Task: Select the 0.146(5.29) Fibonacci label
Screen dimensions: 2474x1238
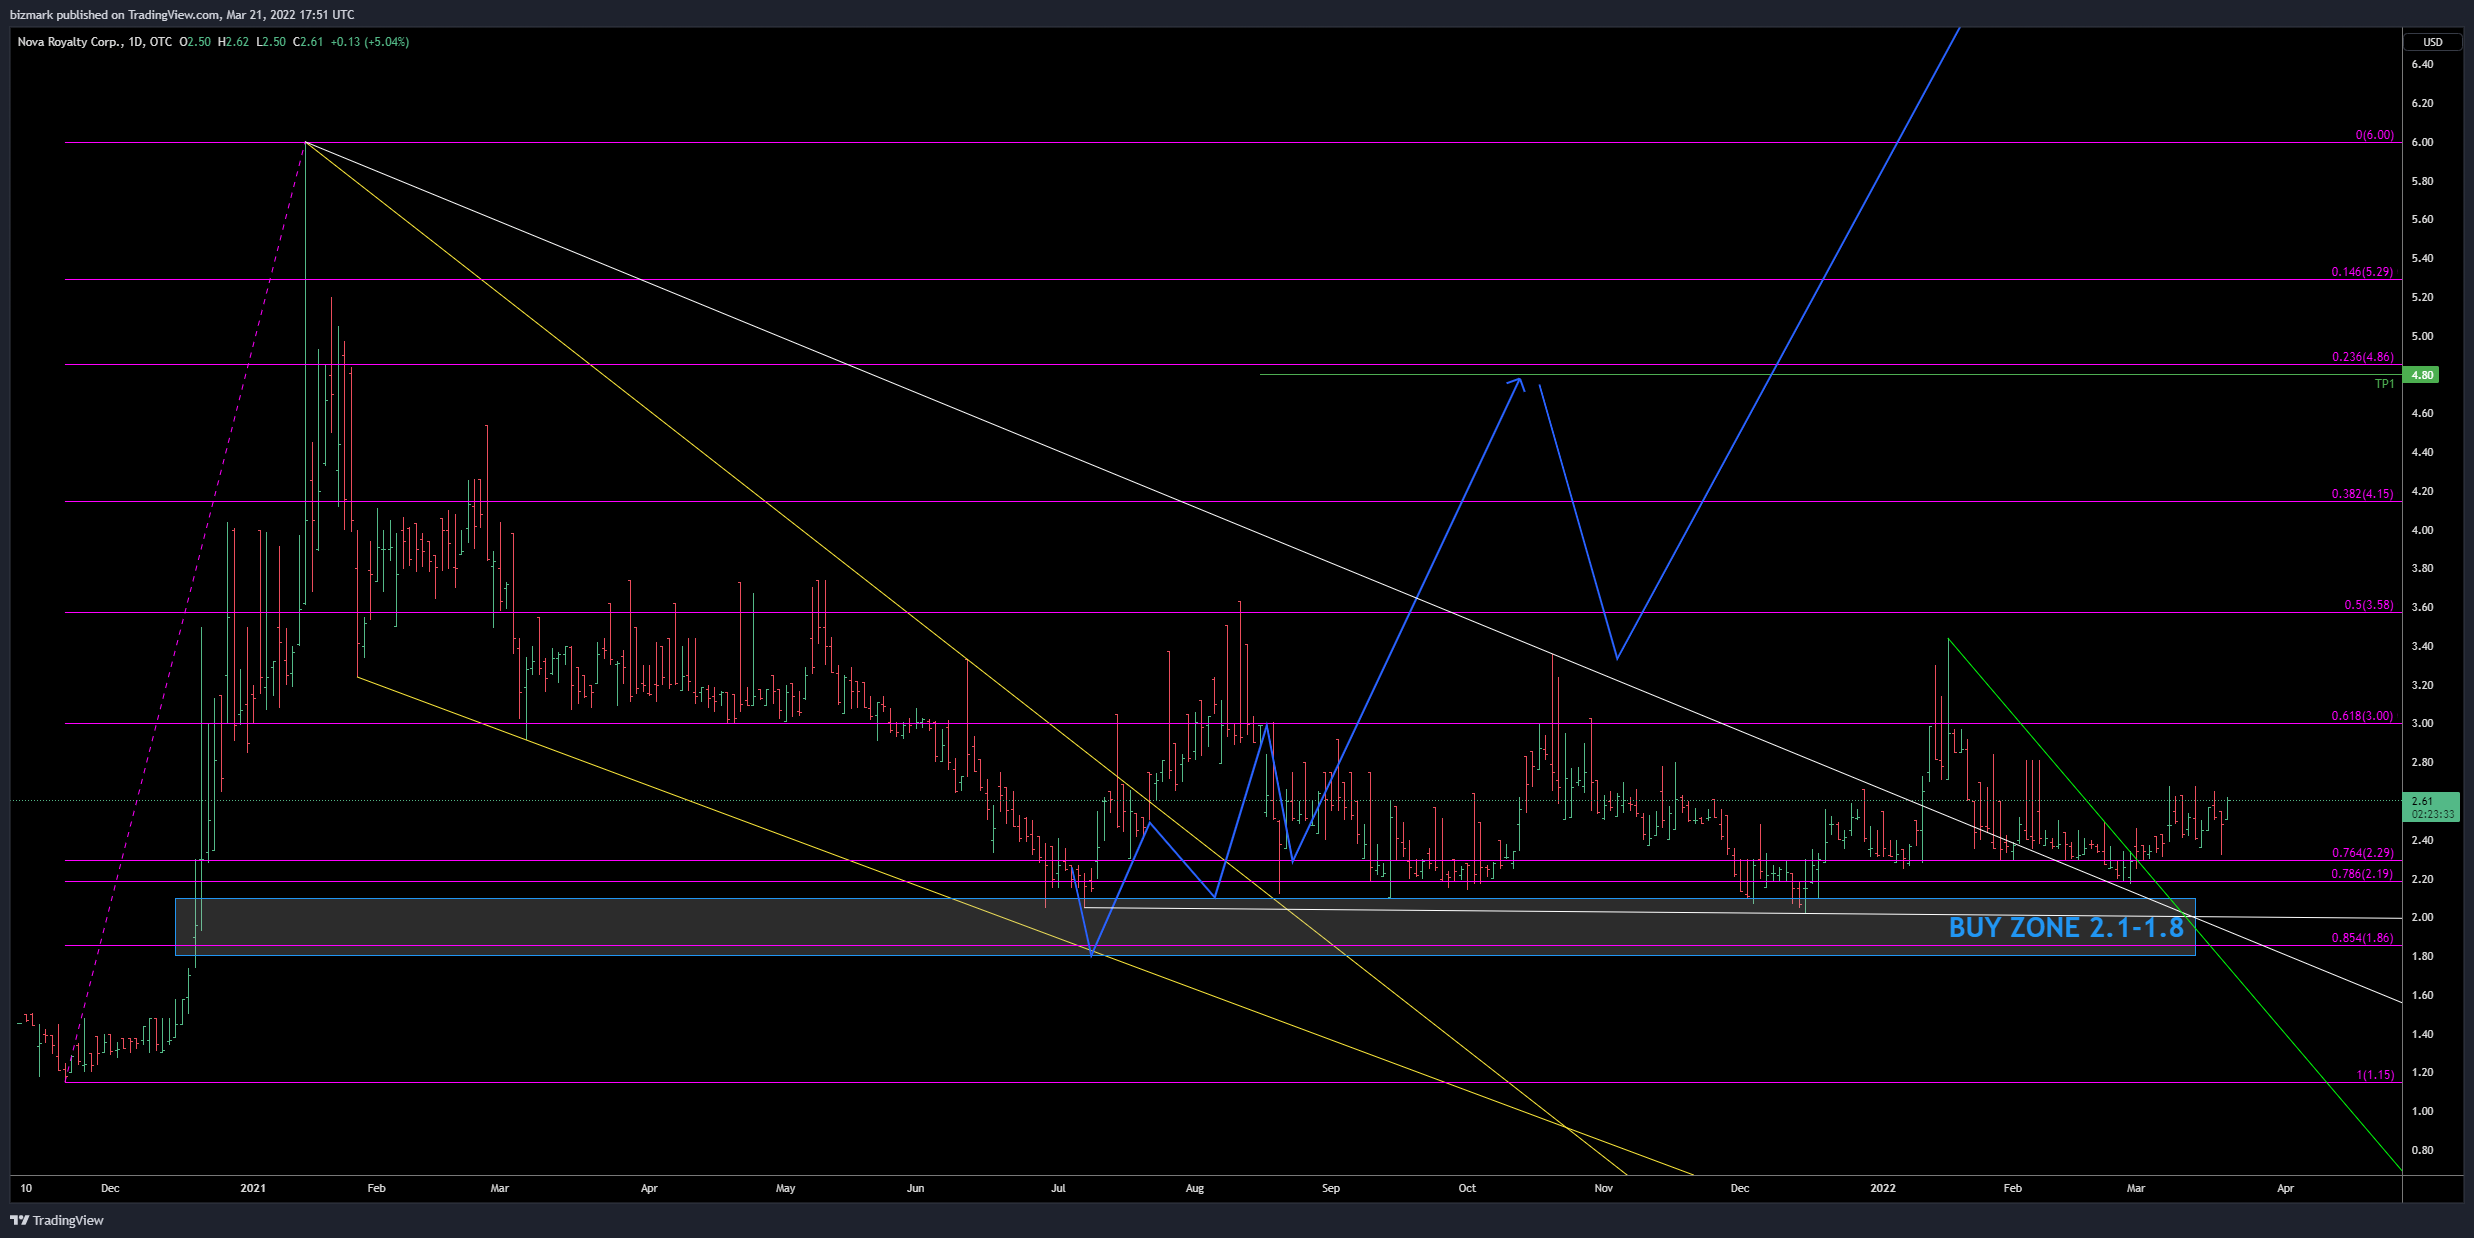Action: click(2362, 272)
